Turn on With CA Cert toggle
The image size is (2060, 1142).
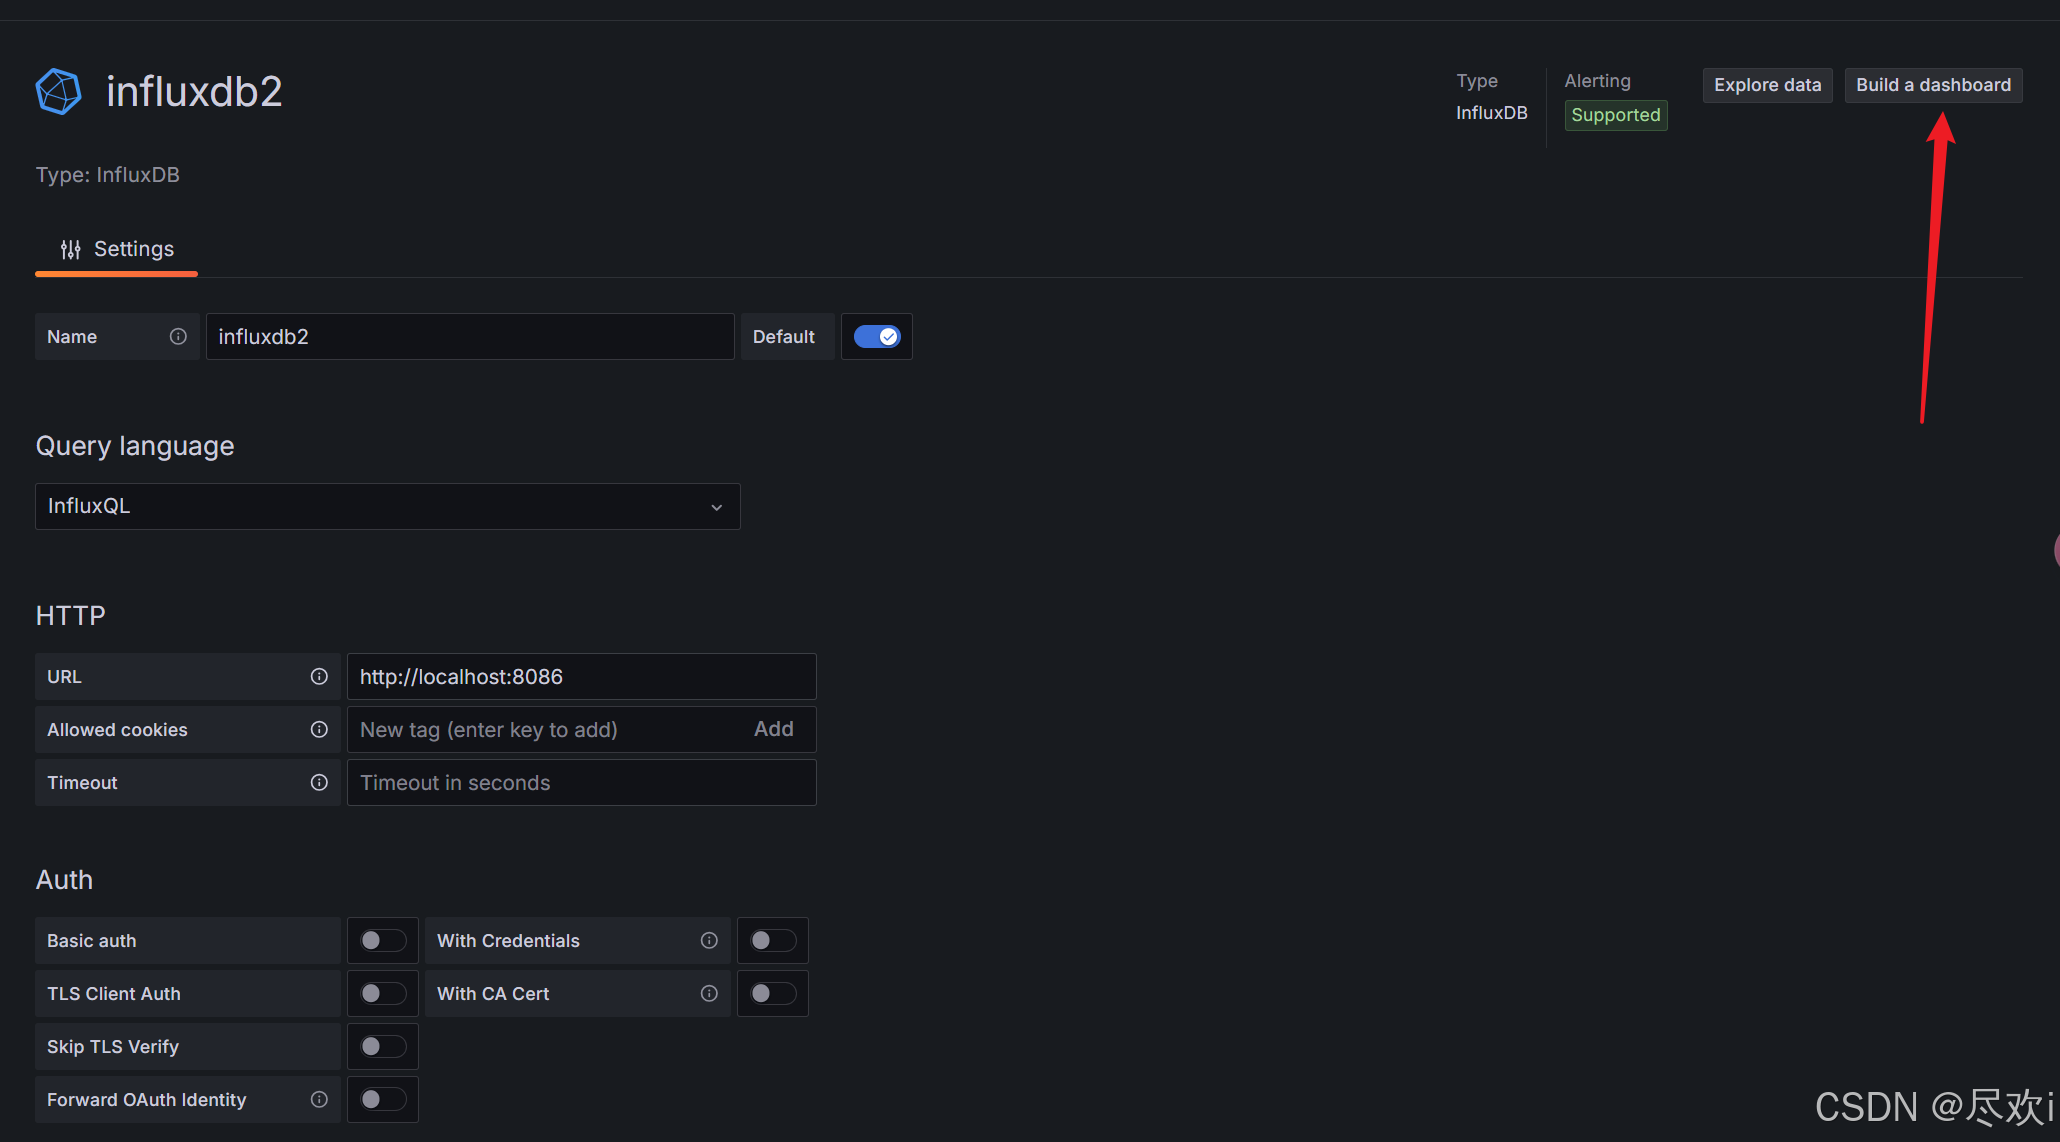click(x=773, y=994)
